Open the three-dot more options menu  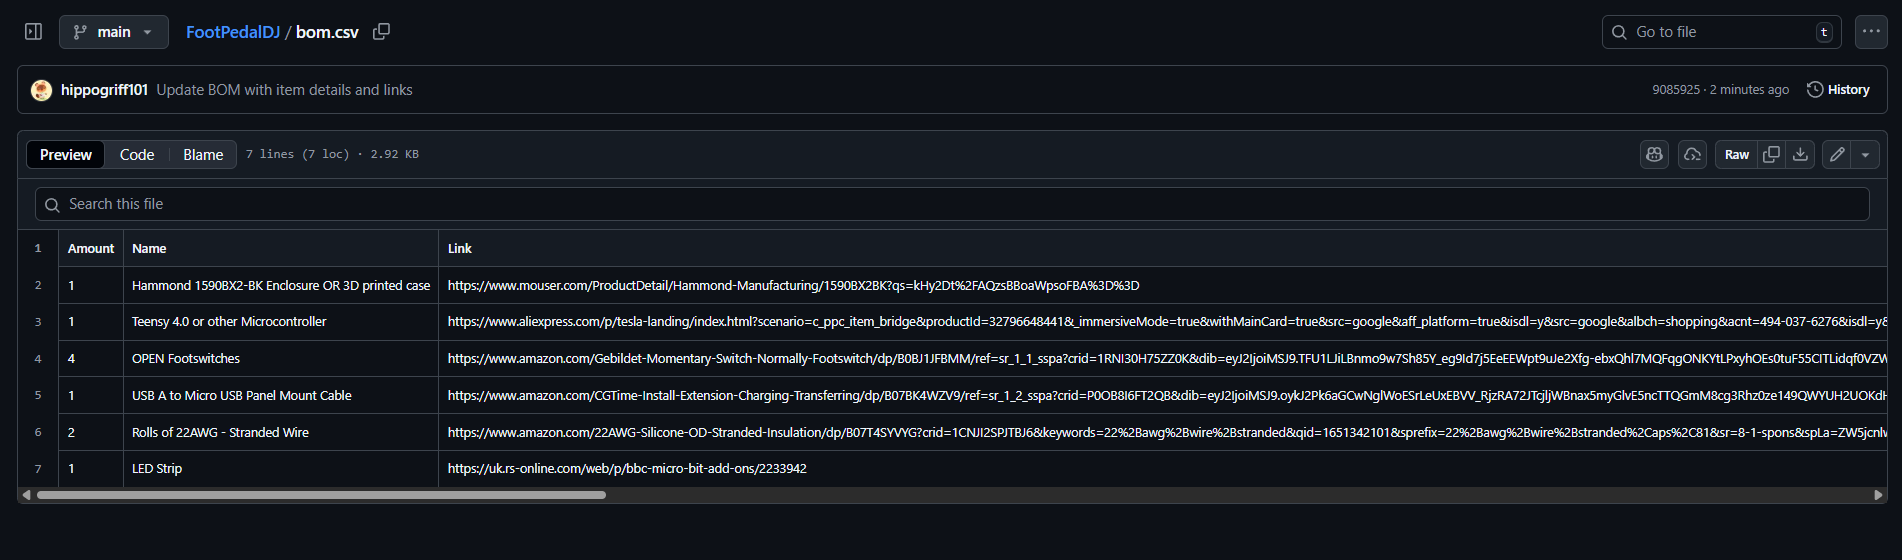pos(1870,32)
